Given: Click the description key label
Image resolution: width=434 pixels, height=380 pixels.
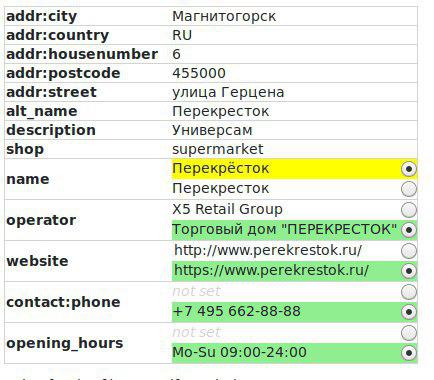Looking at the screenshot, I should point(51,130).
